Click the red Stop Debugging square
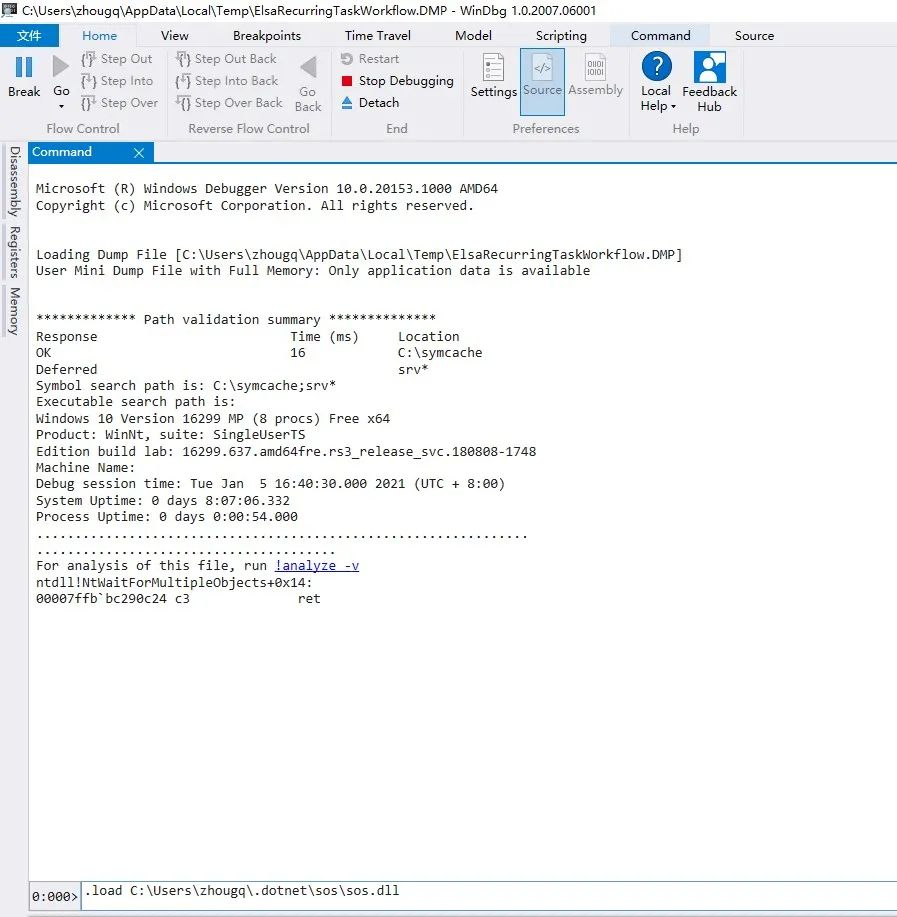The width and height of the screenshot is (897, 917). pos(347,81)
